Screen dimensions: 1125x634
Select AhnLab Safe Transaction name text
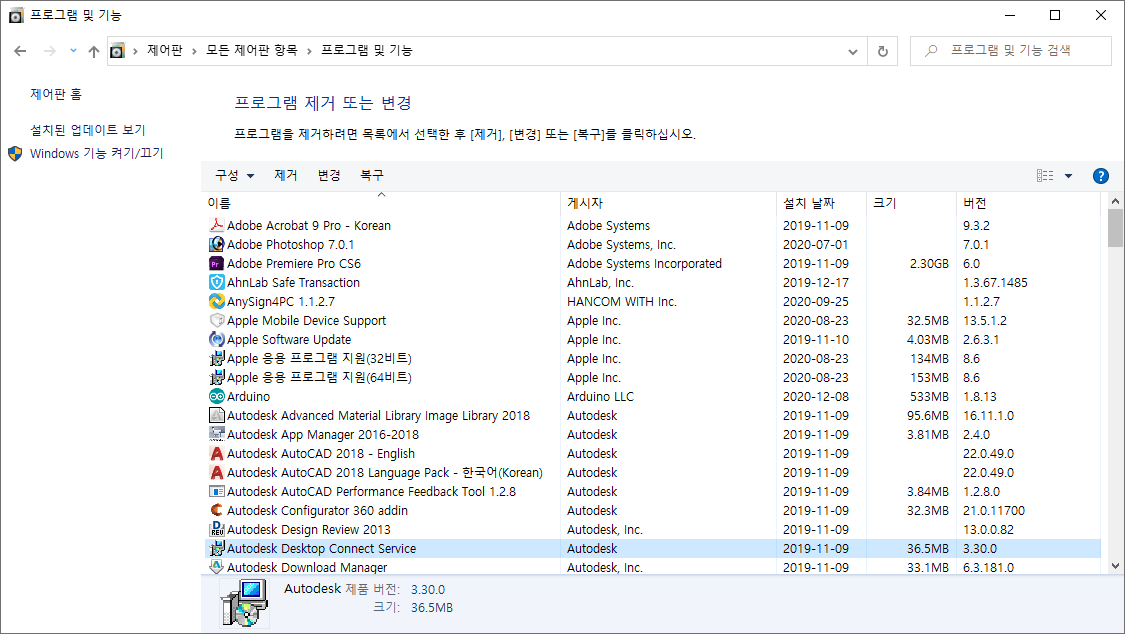click(x=293, y=283)
